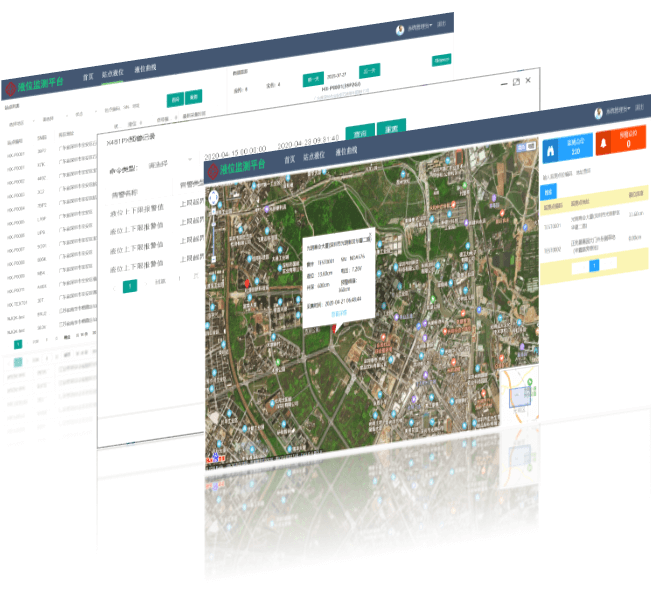Image resolution: width=651 pixels, height=608 pixels.
Task: Click the user avatar in back window header
Action: (400, 30)
